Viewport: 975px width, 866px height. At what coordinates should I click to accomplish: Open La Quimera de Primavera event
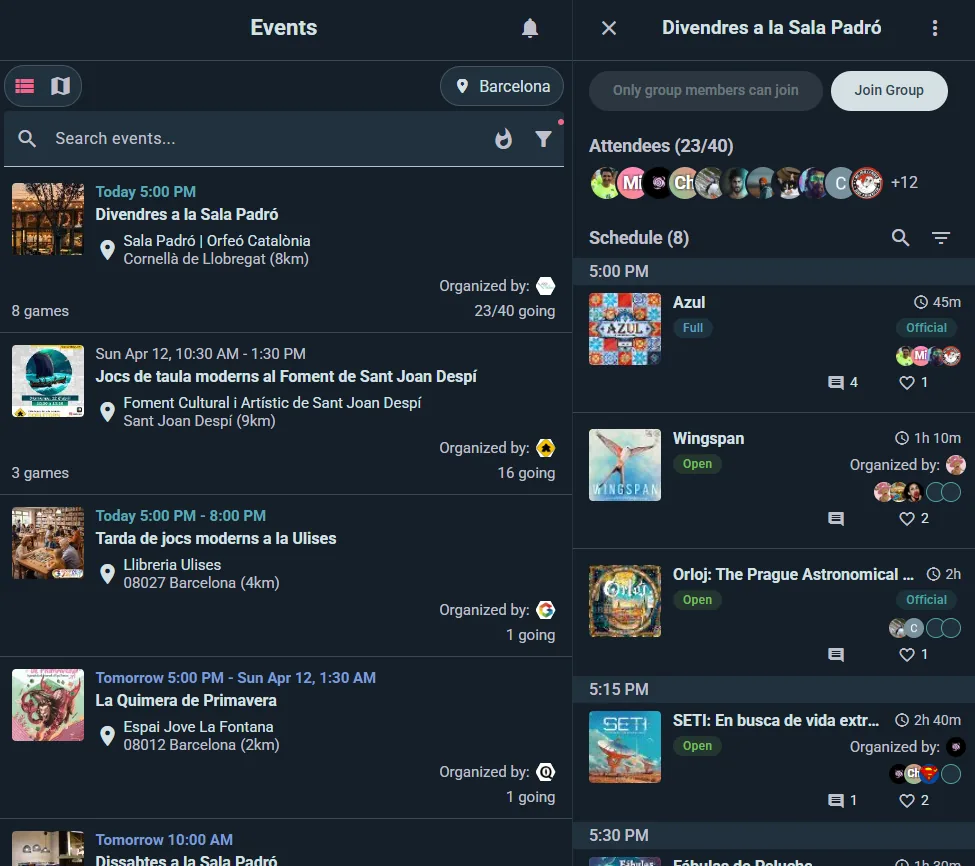coord(186,701)
